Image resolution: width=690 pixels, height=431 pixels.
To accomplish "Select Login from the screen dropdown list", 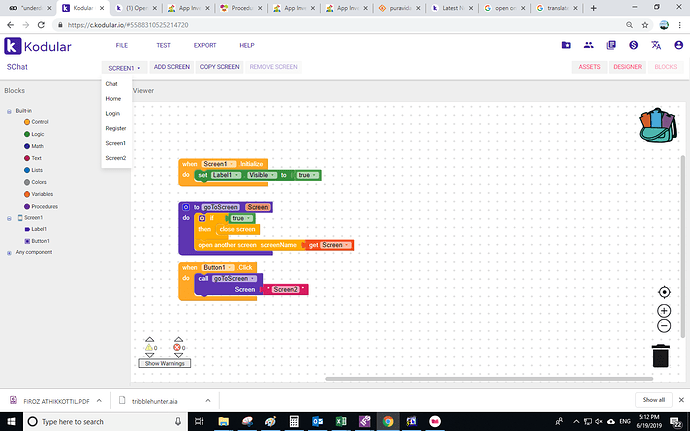I will coord(113,113).
